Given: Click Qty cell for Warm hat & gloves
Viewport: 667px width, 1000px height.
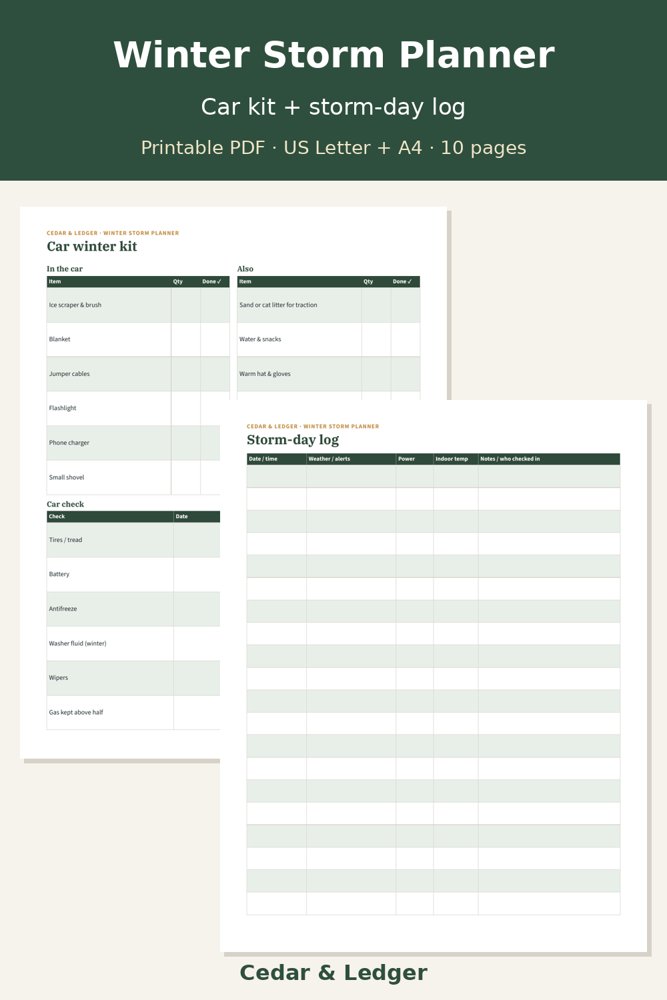Looking at the screenshot, I should click(x=376, y=374).
